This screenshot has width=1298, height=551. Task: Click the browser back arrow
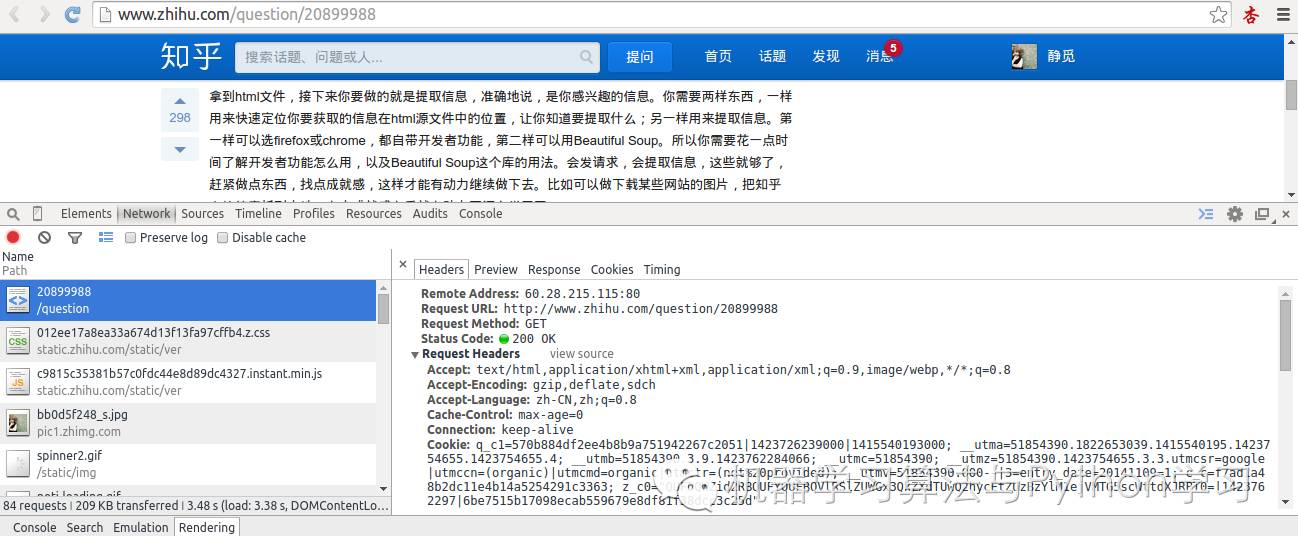(x=16, y=15)
